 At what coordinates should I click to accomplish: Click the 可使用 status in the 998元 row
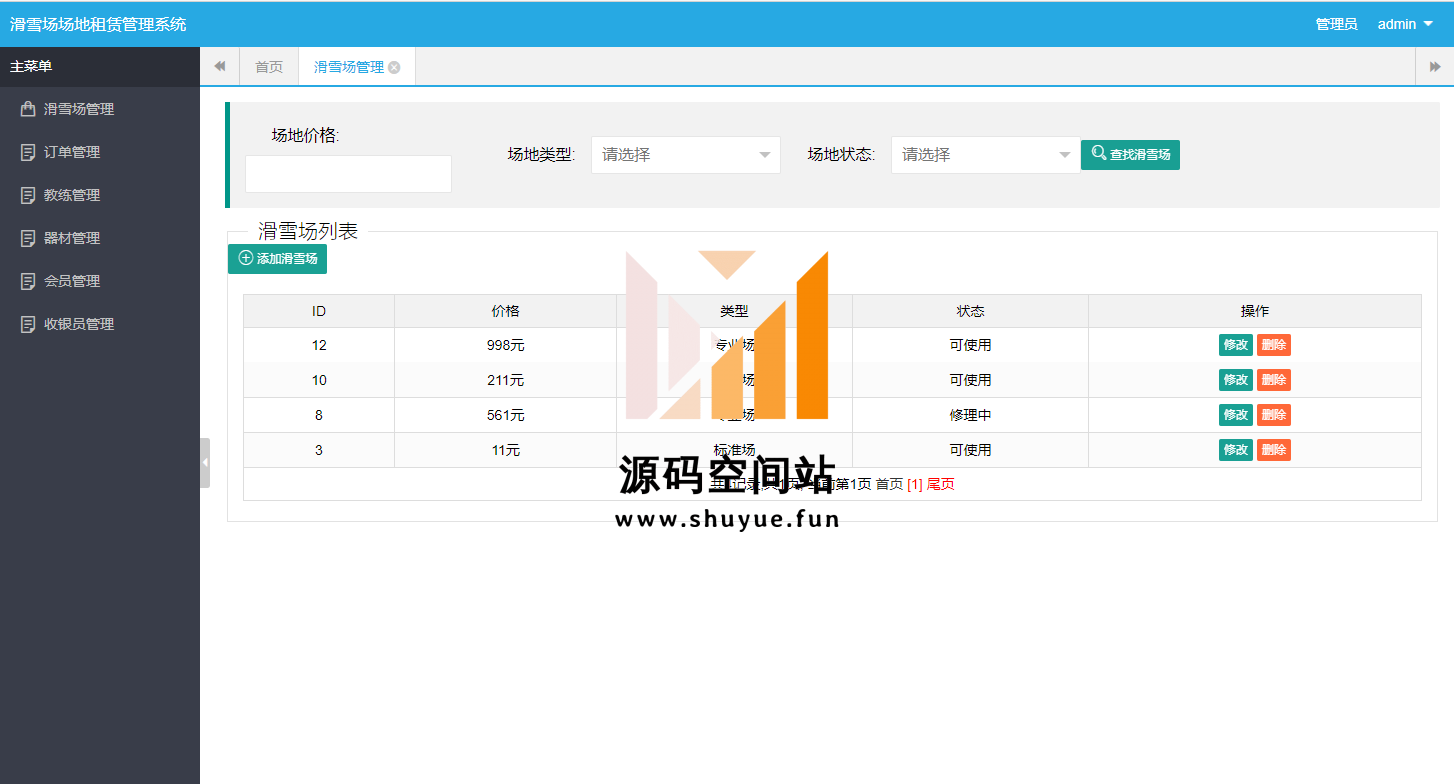[970, 345]
